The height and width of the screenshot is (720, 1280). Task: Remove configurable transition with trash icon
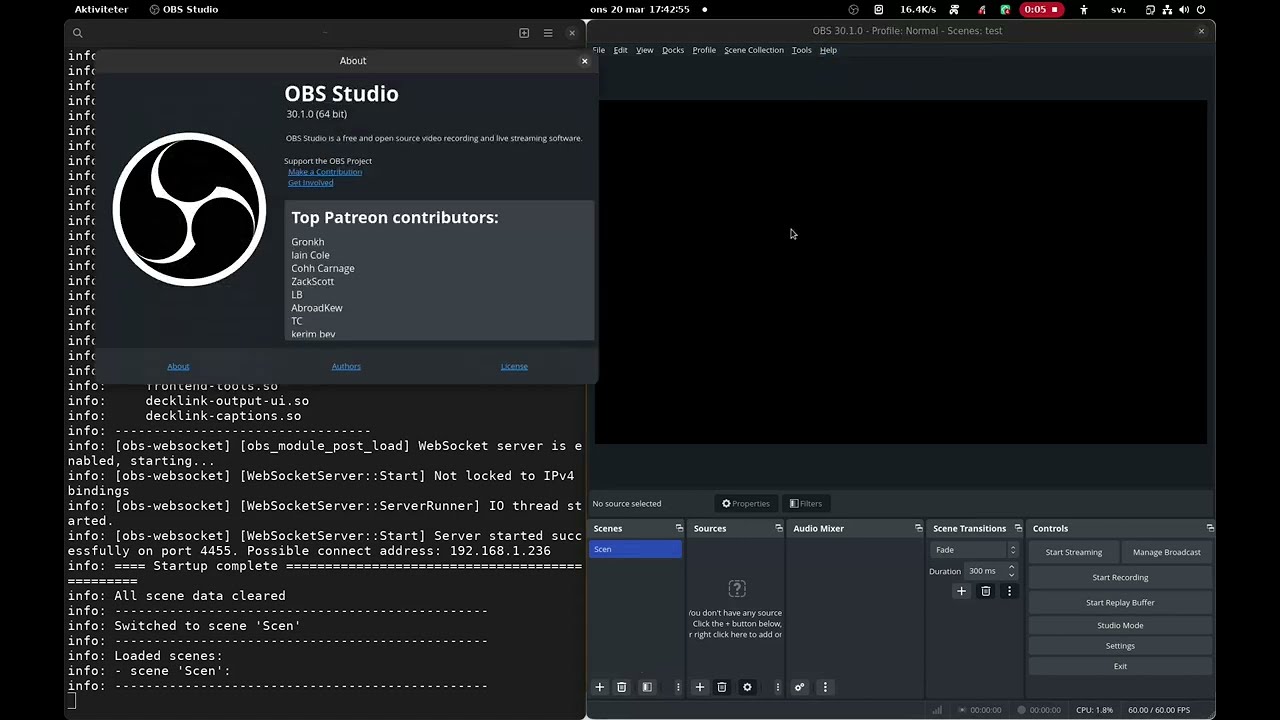point(985,591)
